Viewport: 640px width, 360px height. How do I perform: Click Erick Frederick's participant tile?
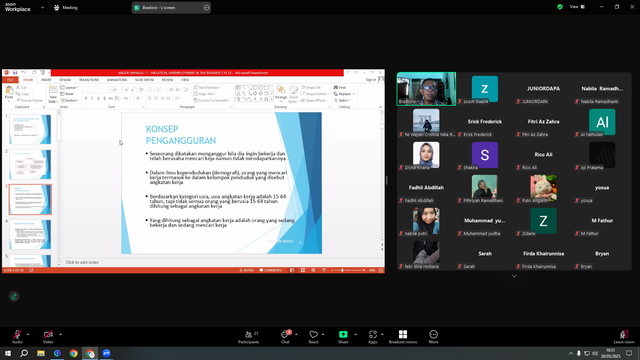pos(485,122)
